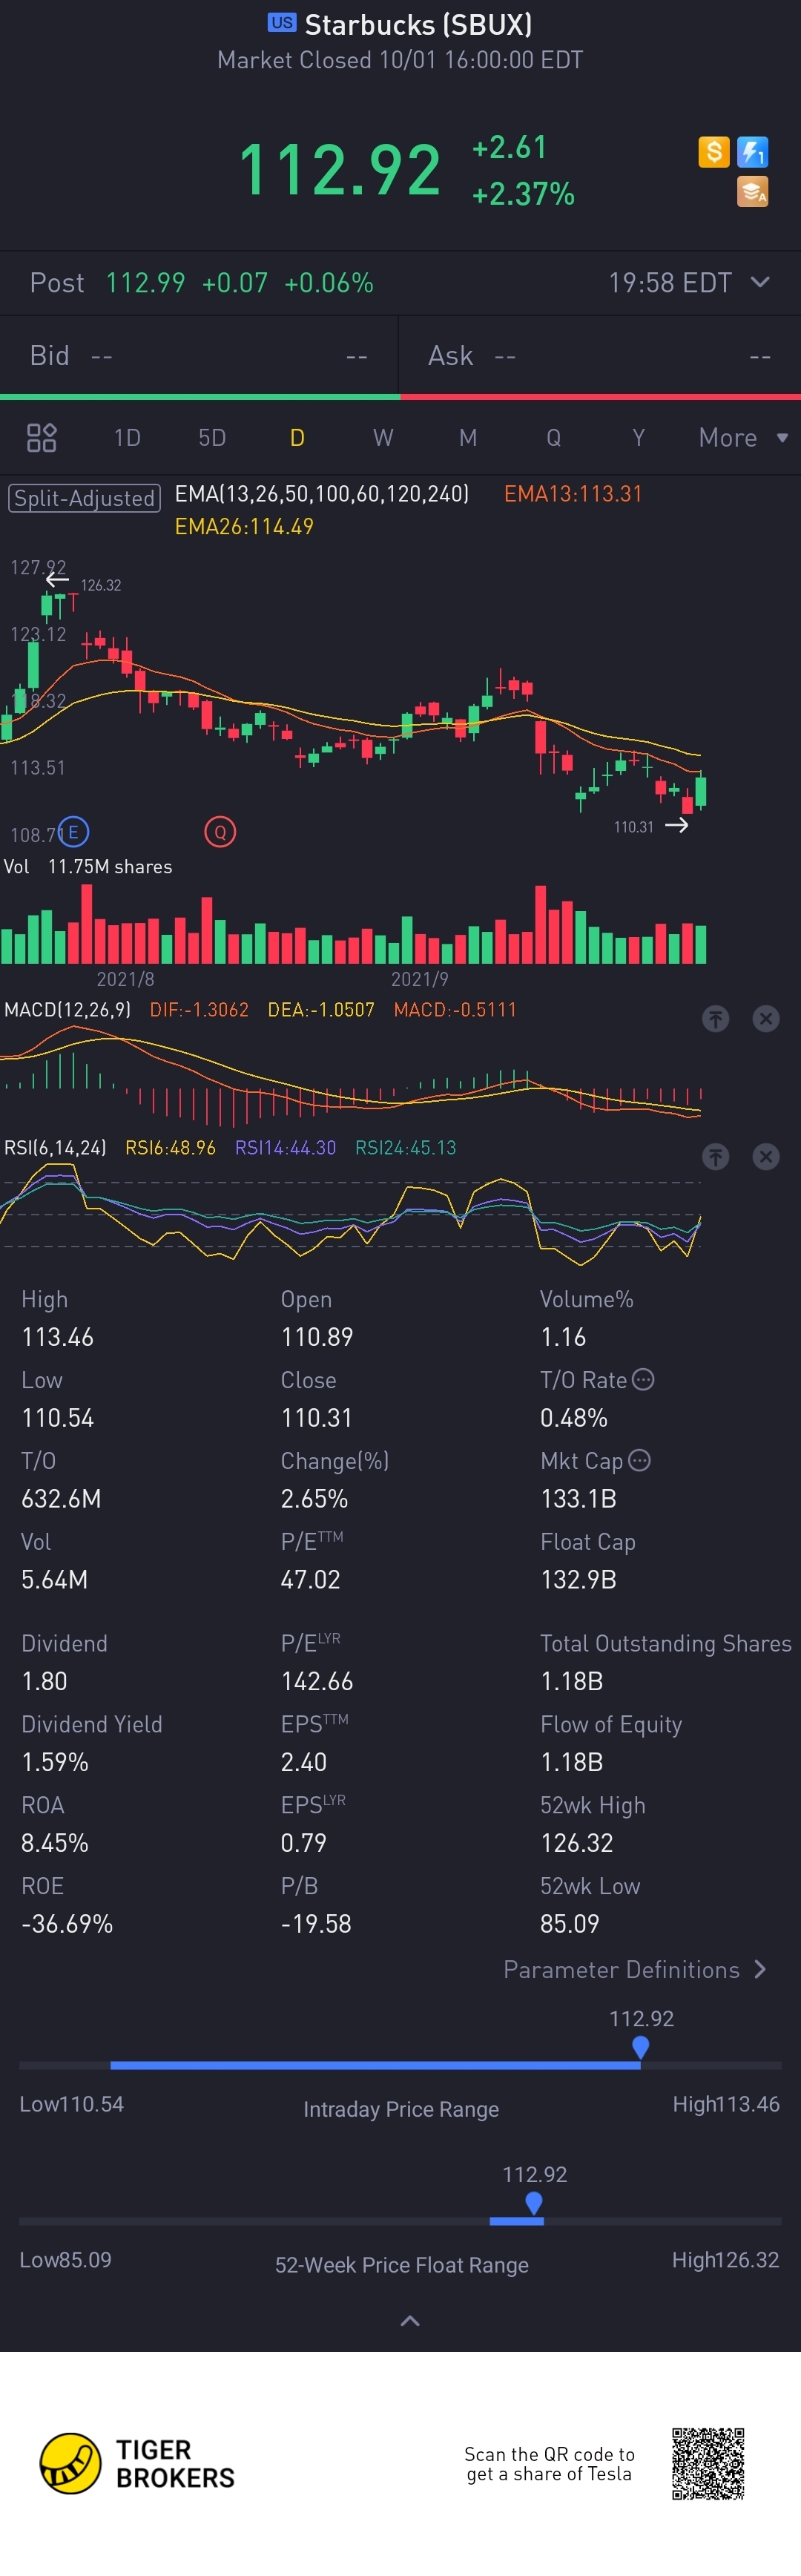The width and height of the screenshot is (801, 2576).
Task: Tap the Post 112.99 price
Action: pyautogui.click(x=146, y=283)
